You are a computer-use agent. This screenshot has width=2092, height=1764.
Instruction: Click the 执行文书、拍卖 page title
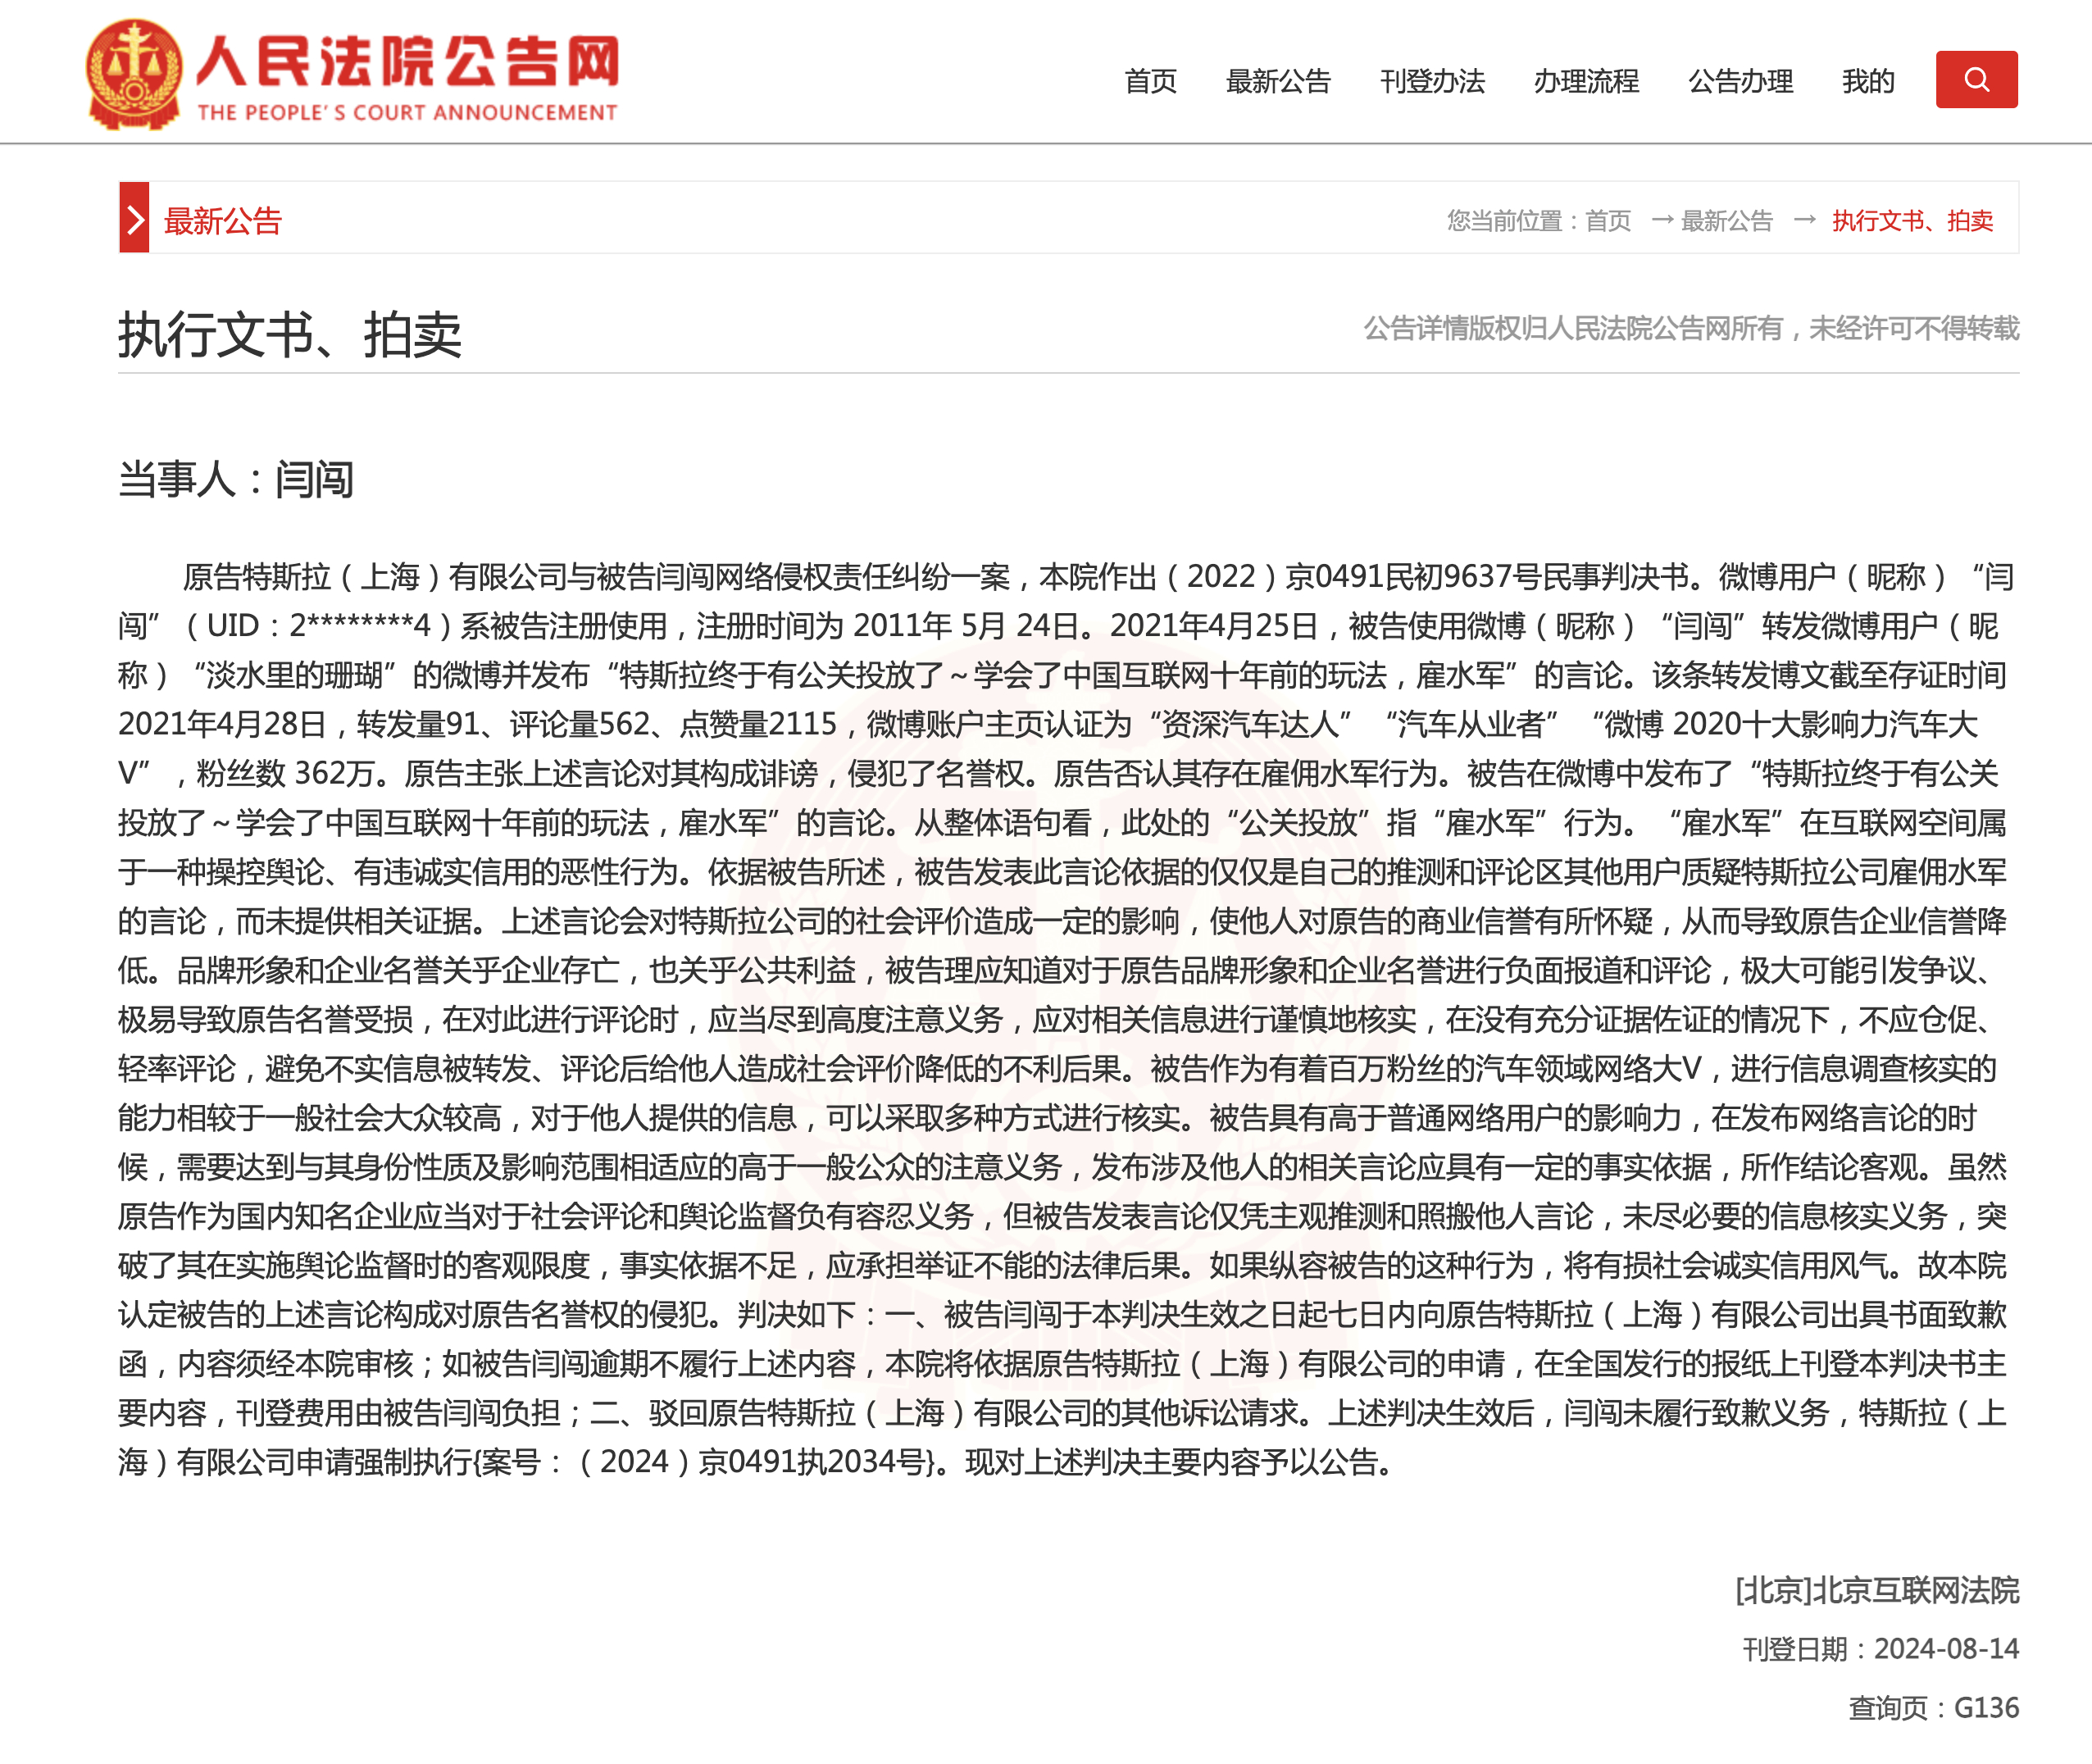290,334
